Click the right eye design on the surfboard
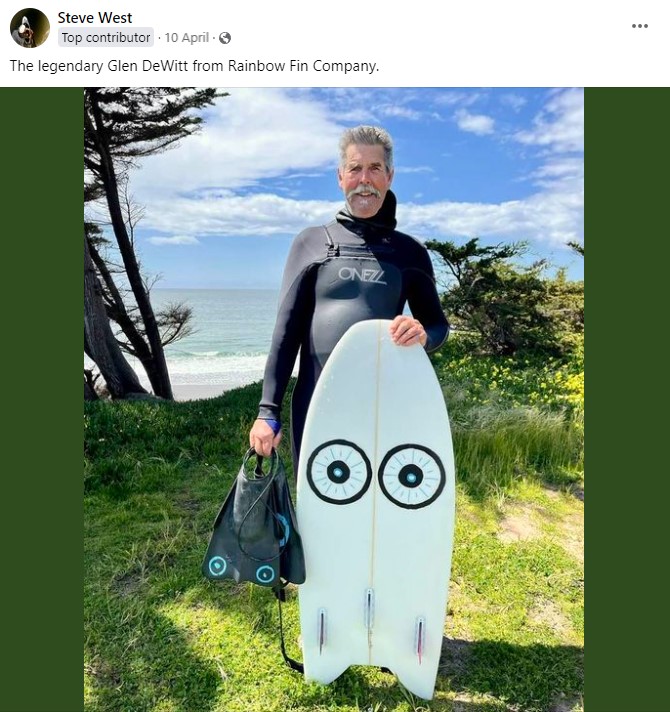The width and height of the screenshot is (670, 712). 411,476
